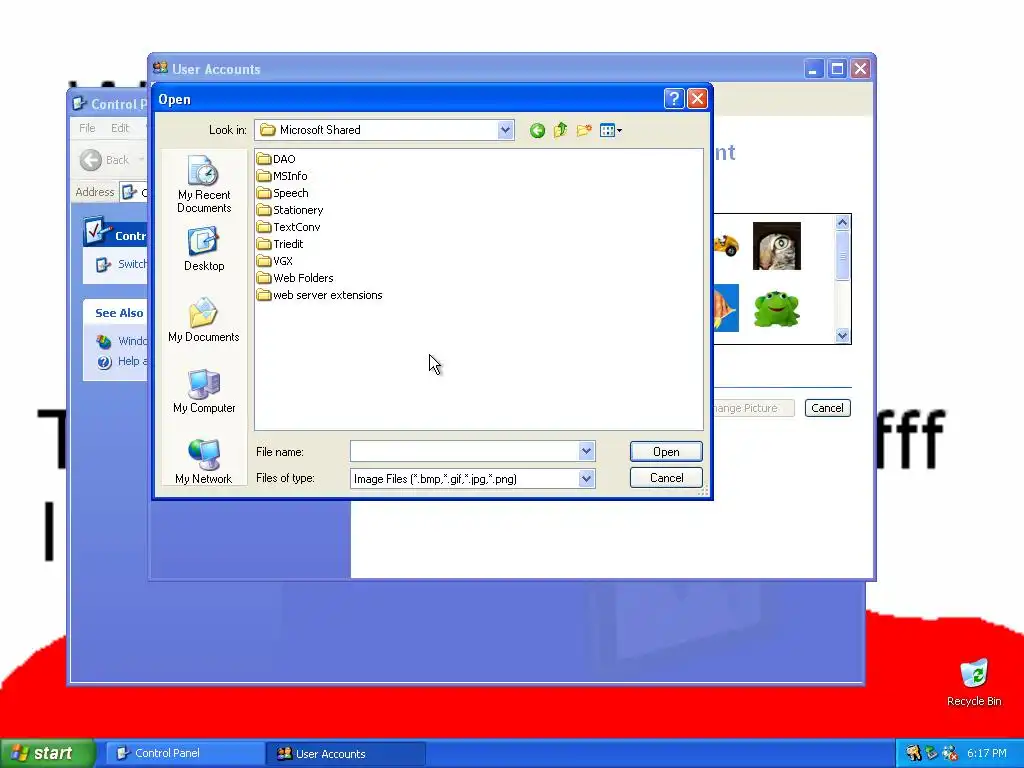The image size is (1024, 768).
Task: Select the MSInfo folder
Action: [x=282, y=176]
